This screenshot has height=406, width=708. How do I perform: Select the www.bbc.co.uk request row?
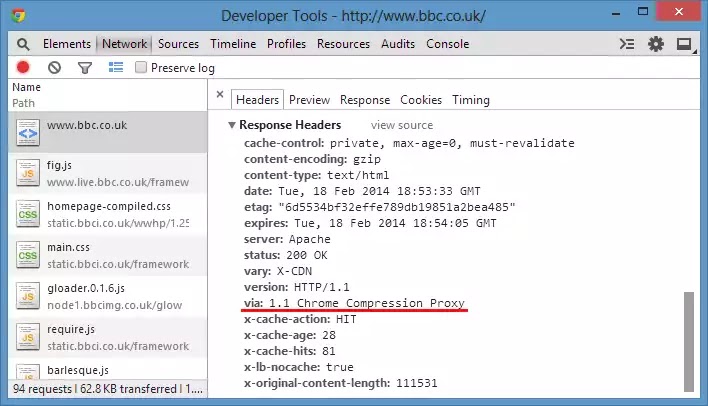107,132
